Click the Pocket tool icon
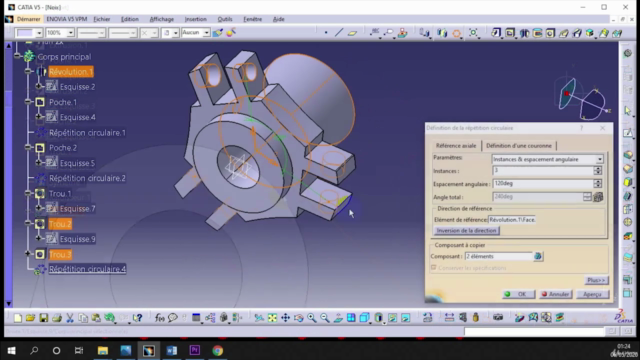This screenshot has width=640, height=360. coord(510,33)
